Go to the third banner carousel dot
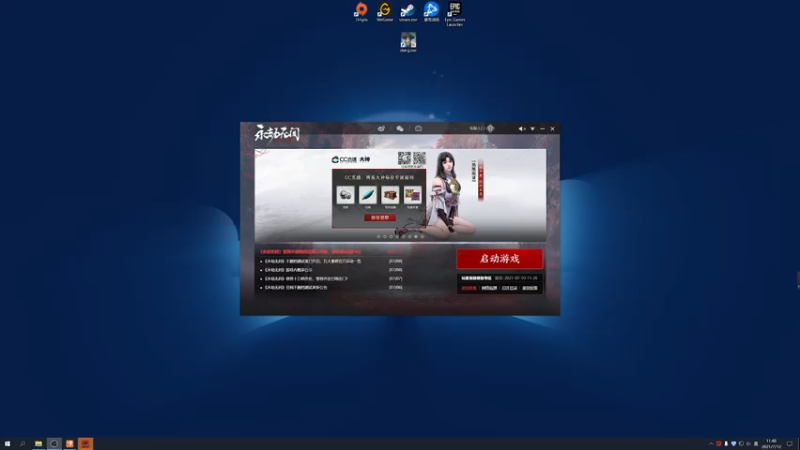Viewport: 800px width, 450px height. click(x=391, y=237)
